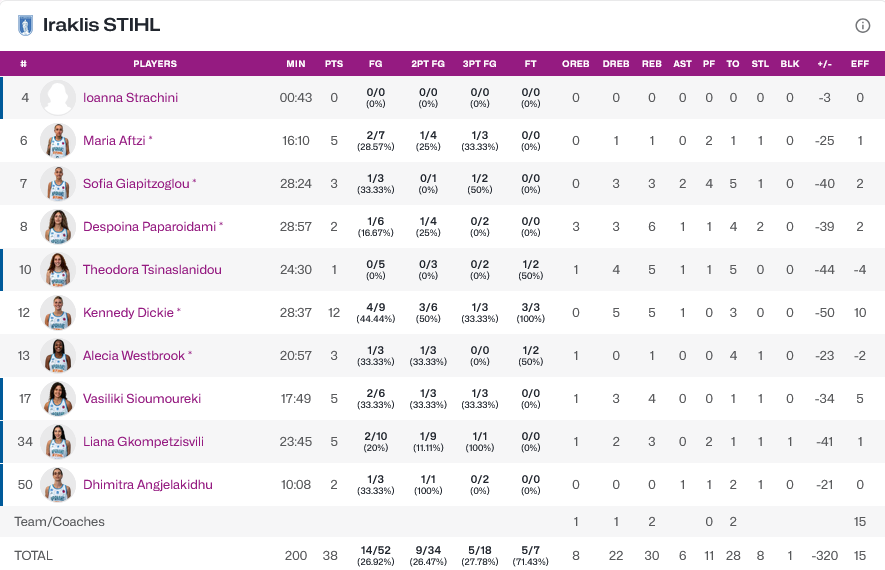Click Maria Aftzi's player photo

pyautogui.click(x=58, y=141)
